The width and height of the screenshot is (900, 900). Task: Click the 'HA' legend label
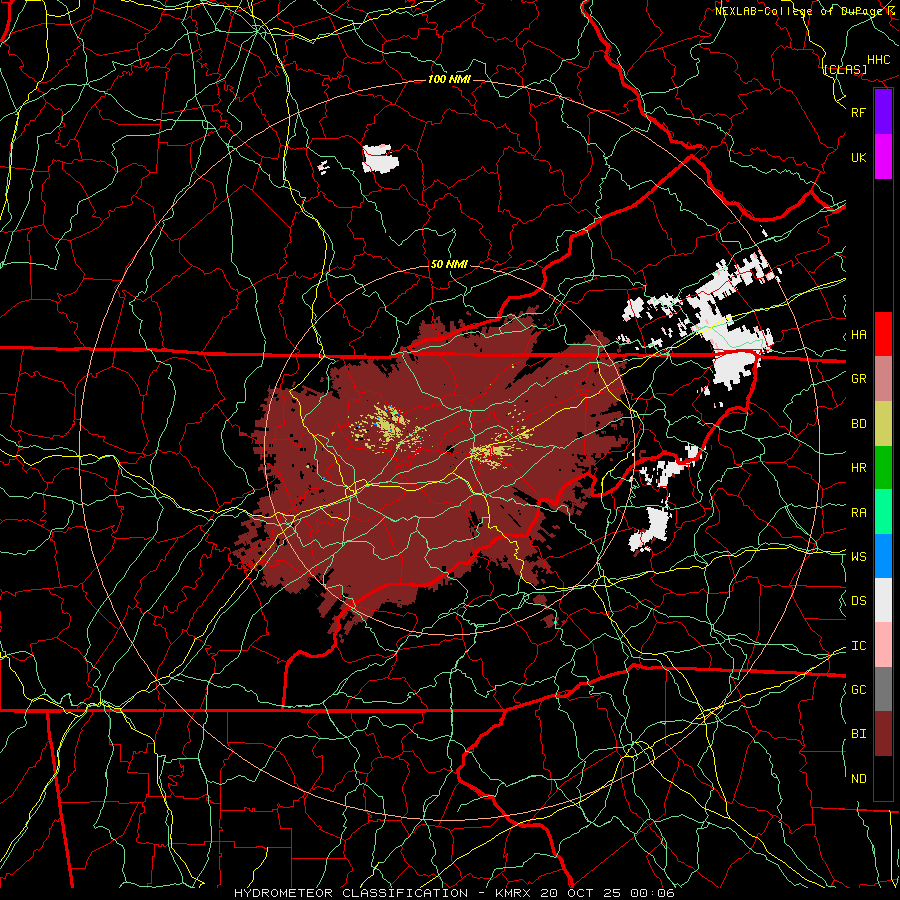tap(858, 335)
